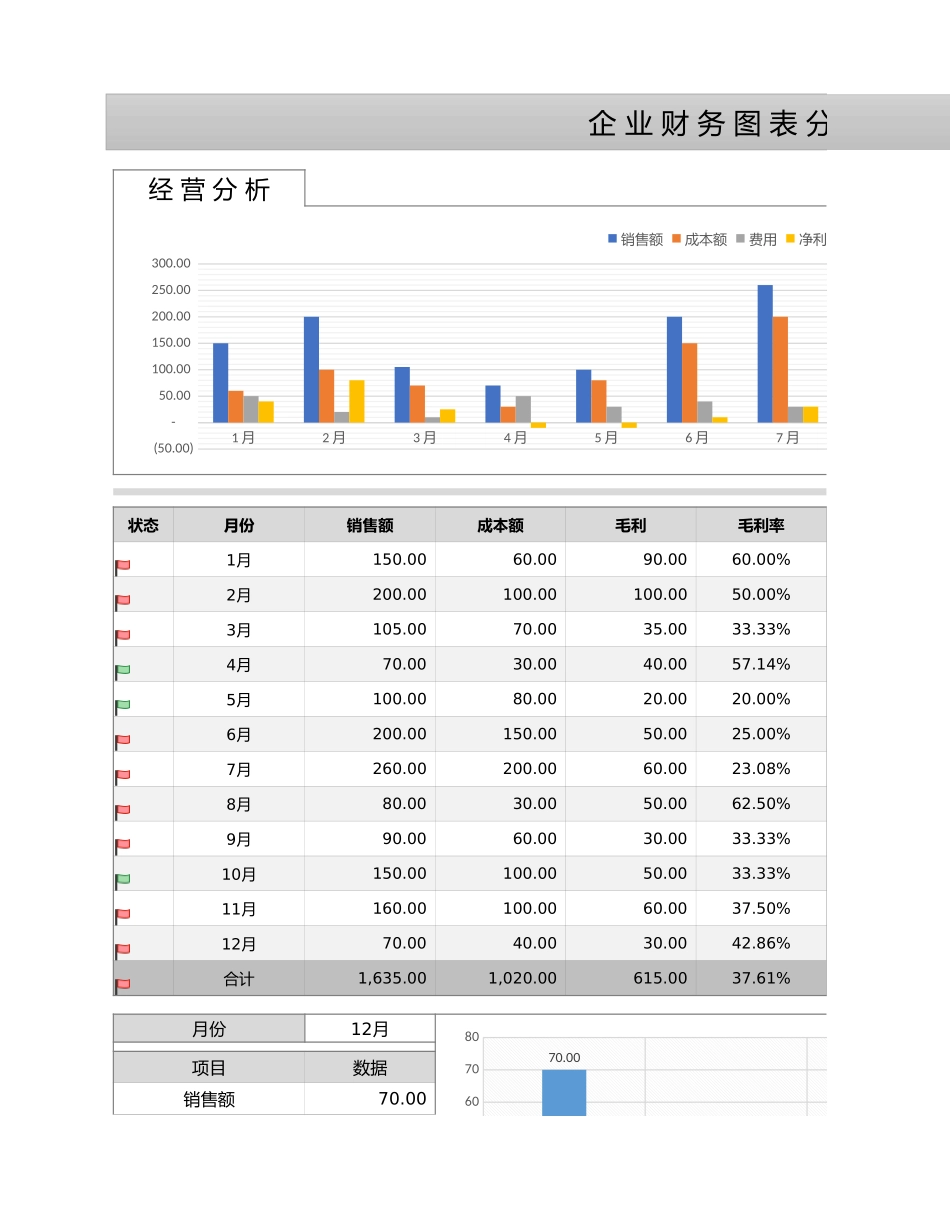Image resolution: width=950 pixels, height=1230 pixels.
Task: Open the 12月 month selector dropdown
Action: tap(369, 1028)
